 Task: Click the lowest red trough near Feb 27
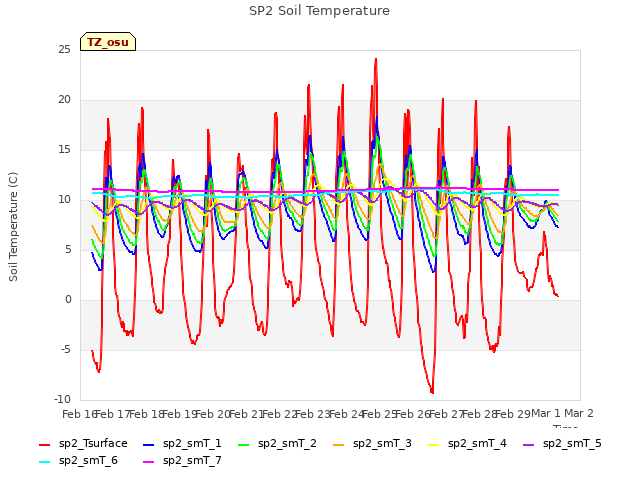tap(432, 392)
